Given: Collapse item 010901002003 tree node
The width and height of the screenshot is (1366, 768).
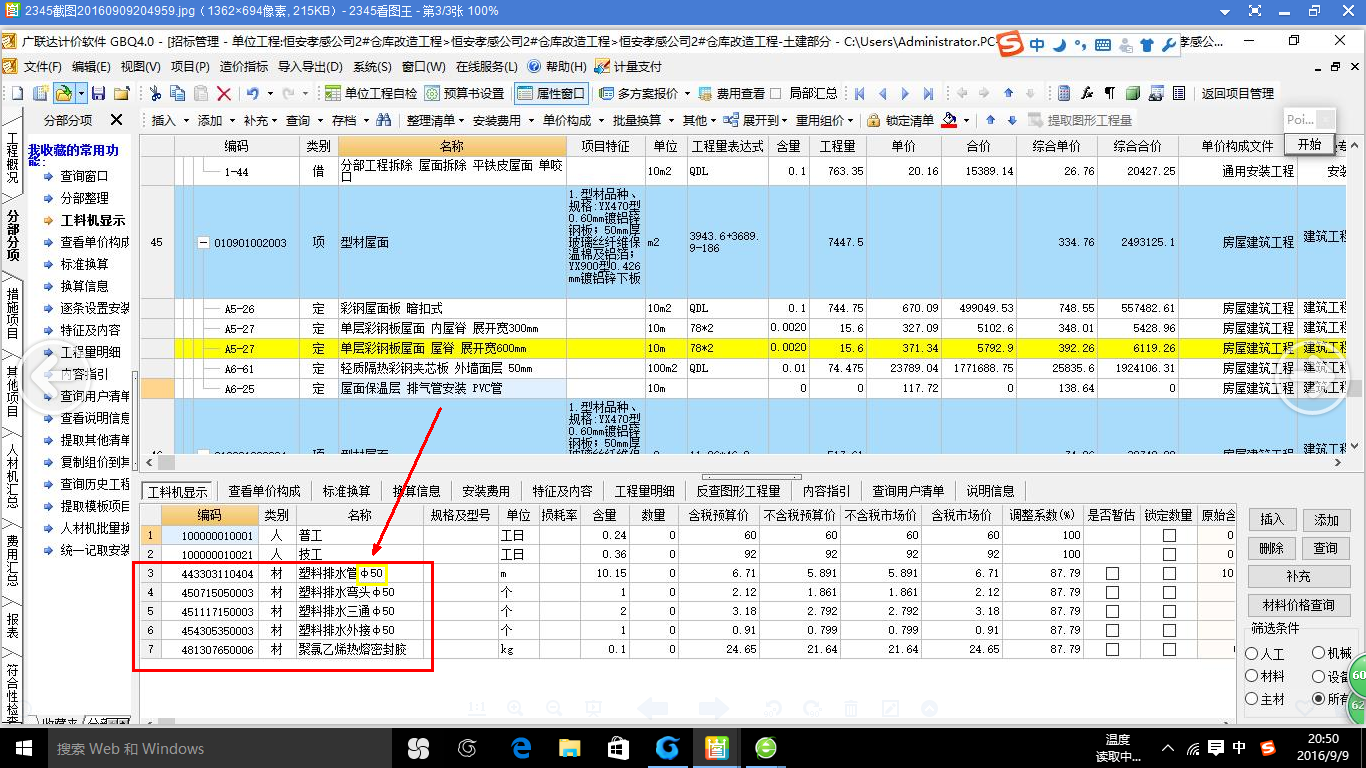Looking at the screenshot, I should 203,243.
